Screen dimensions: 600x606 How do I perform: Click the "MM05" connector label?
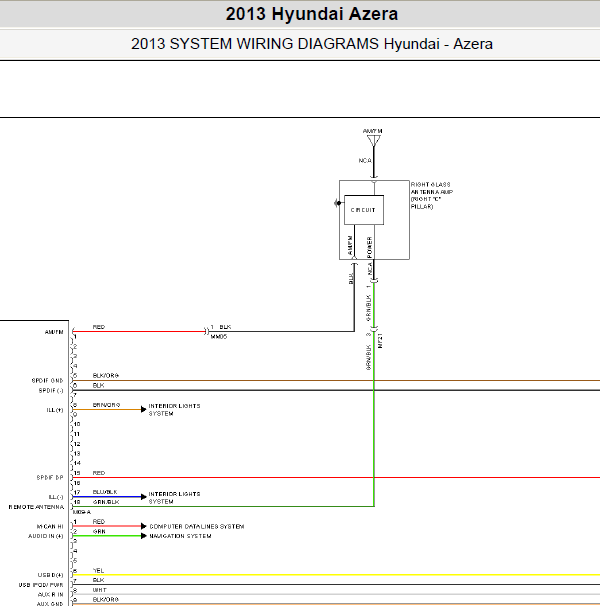coord(219,337)
